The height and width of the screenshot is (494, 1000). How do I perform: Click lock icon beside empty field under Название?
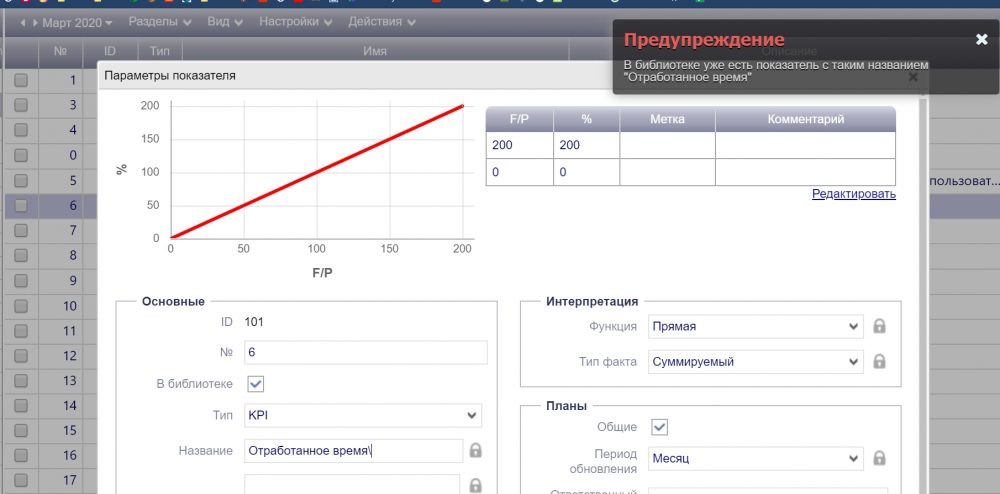[475, 485]
